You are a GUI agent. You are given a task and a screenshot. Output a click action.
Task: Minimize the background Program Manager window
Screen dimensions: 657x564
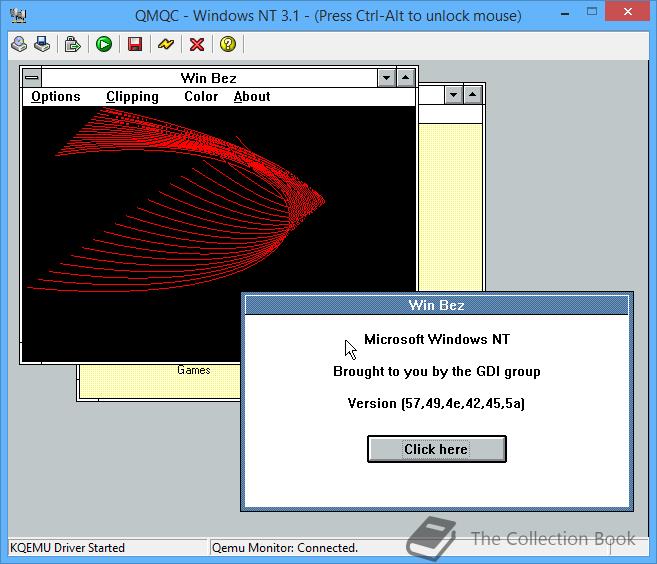click(453, 95)
